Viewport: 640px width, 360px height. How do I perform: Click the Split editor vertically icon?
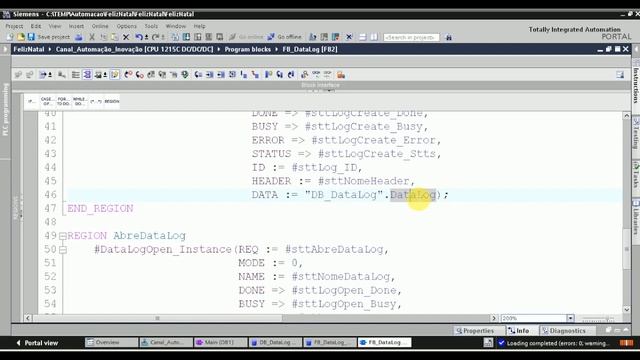pyautogui.click(x=374, y=37)
